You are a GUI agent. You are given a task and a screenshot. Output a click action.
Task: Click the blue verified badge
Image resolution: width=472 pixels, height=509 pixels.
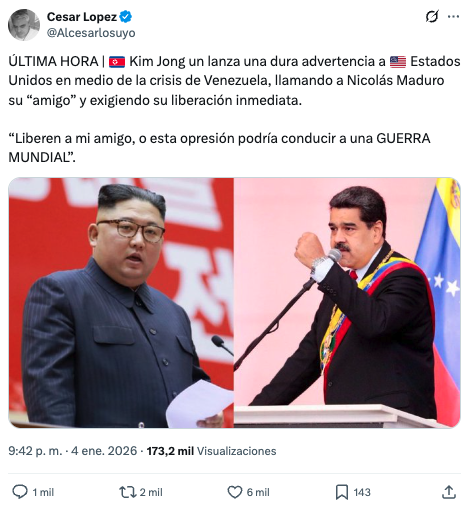126,16
